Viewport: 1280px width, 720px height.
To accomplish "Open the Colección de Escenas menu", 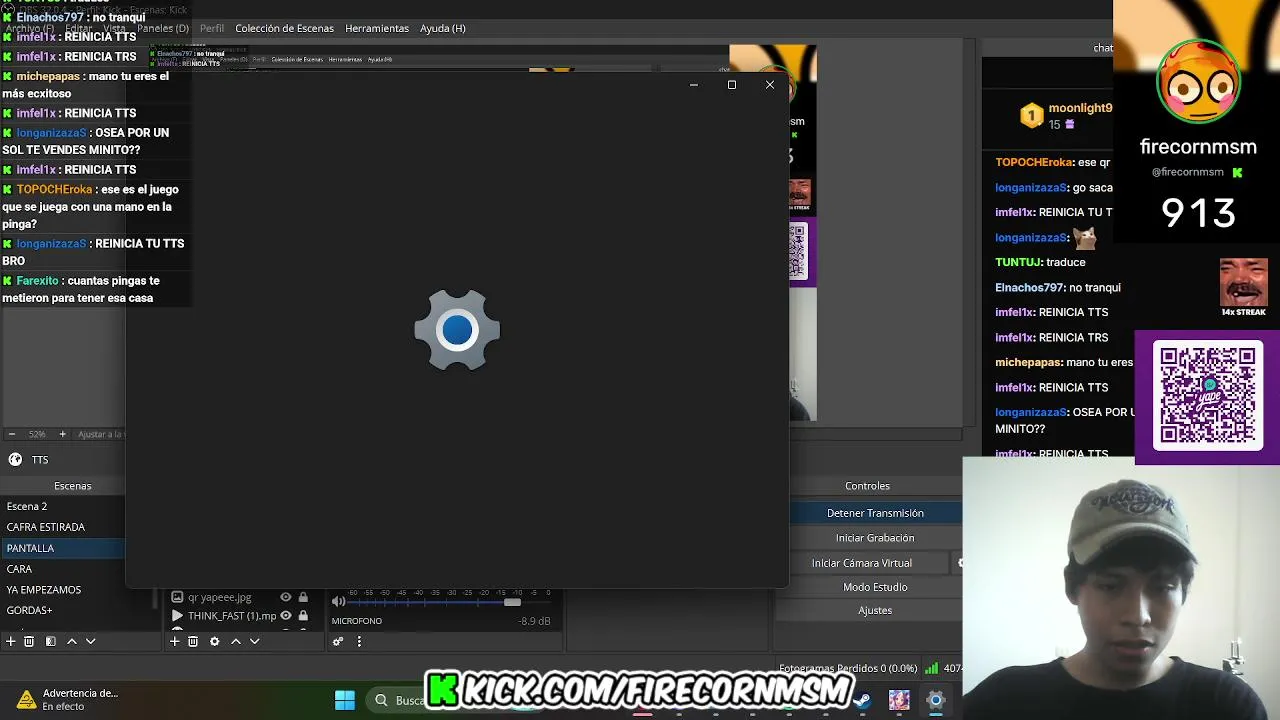I will tap(284, 28).
